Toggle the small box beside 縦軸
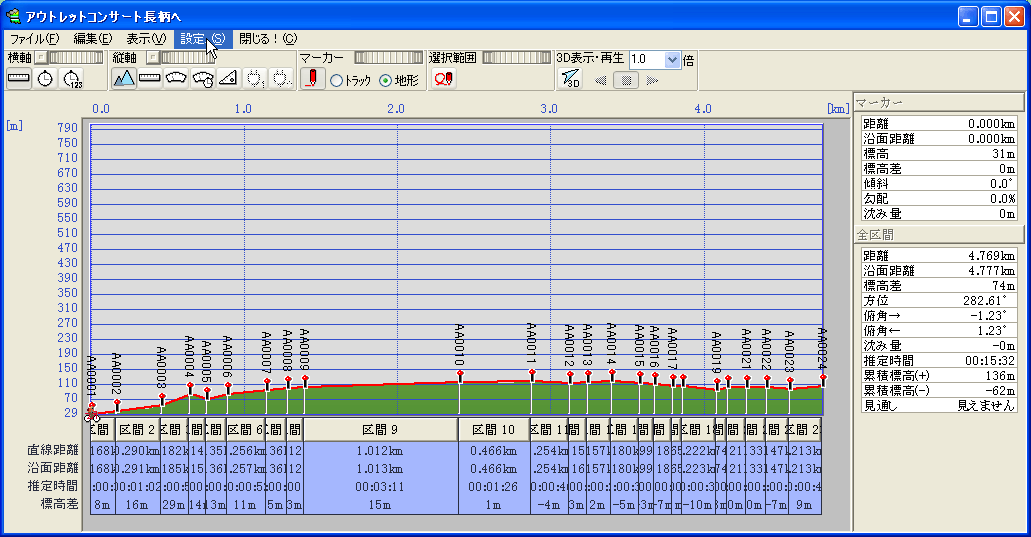The width and height of the screenshot is (1031, 537). 152,58
